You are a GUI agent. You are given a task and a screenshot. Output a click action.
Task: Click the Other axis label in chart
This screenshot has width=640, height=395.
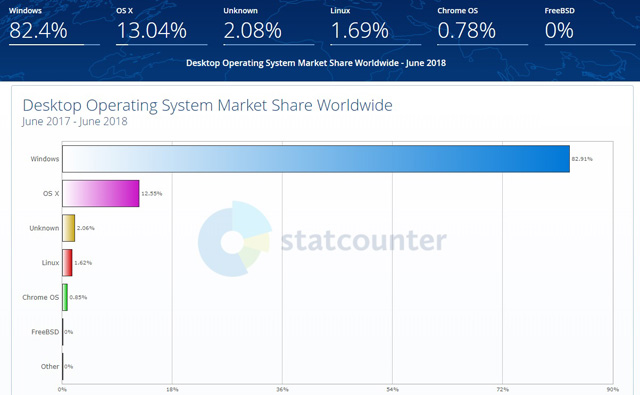point(50,366)
